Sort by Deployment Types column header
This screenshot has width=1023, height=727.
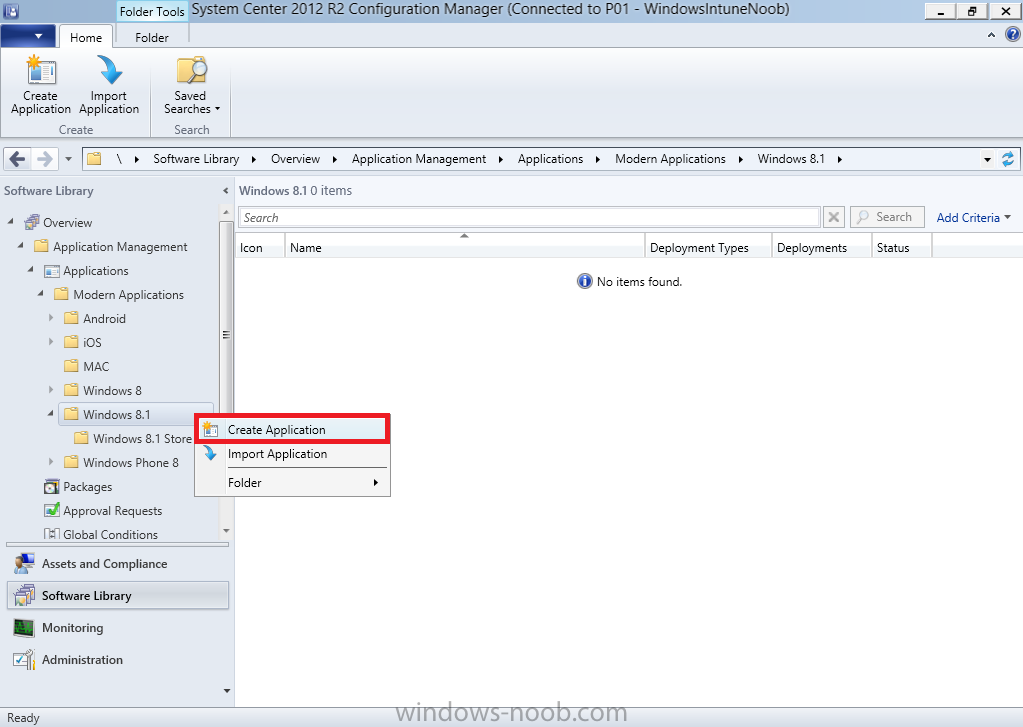click(x=708, y=247)
